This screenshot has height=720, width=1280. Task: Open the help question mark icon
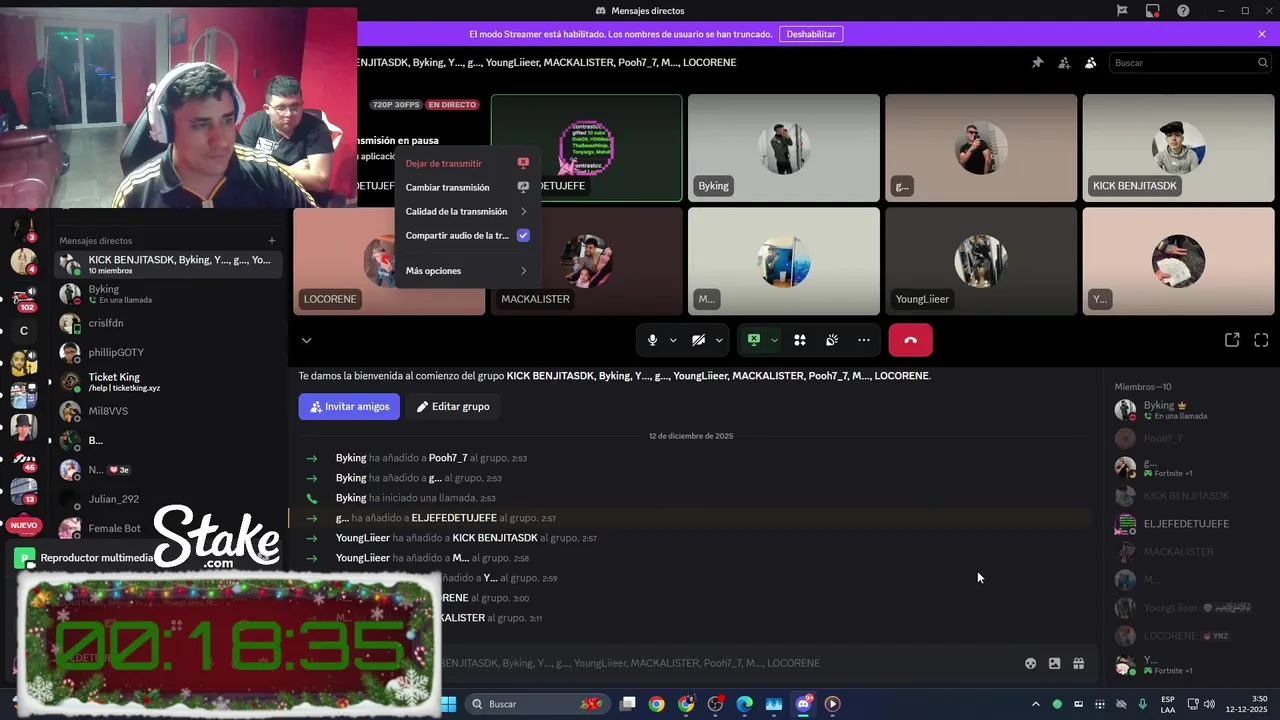click(1184, 11)
